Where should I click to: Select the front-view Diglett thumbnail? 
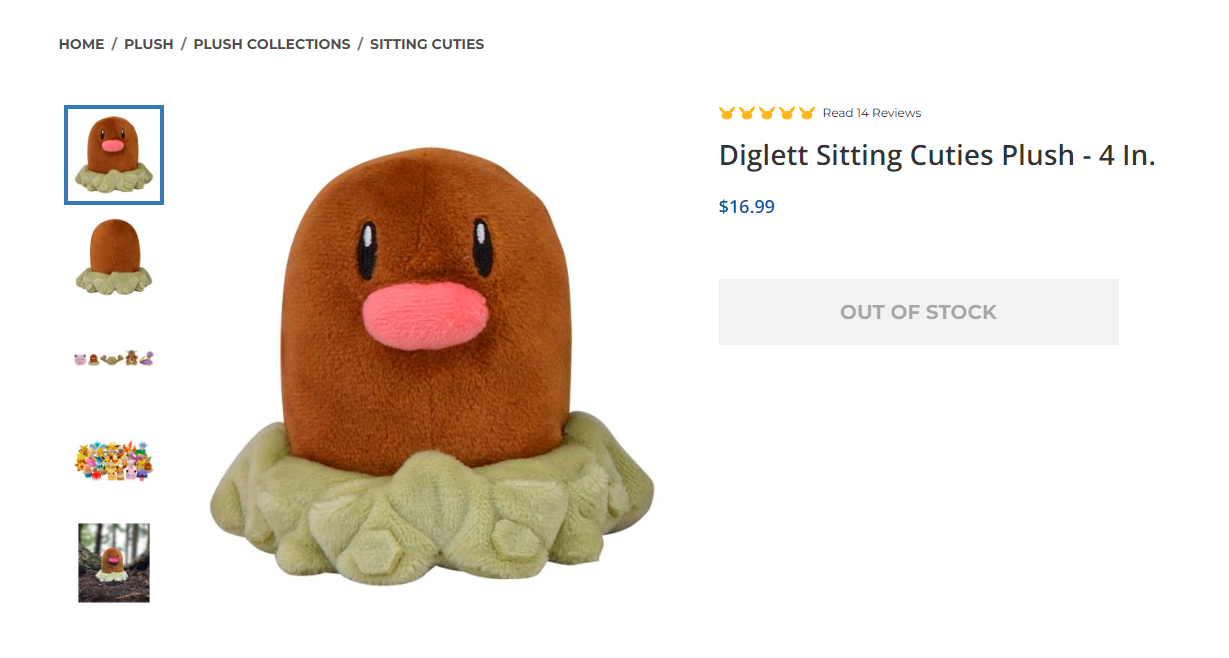[114, 155]
